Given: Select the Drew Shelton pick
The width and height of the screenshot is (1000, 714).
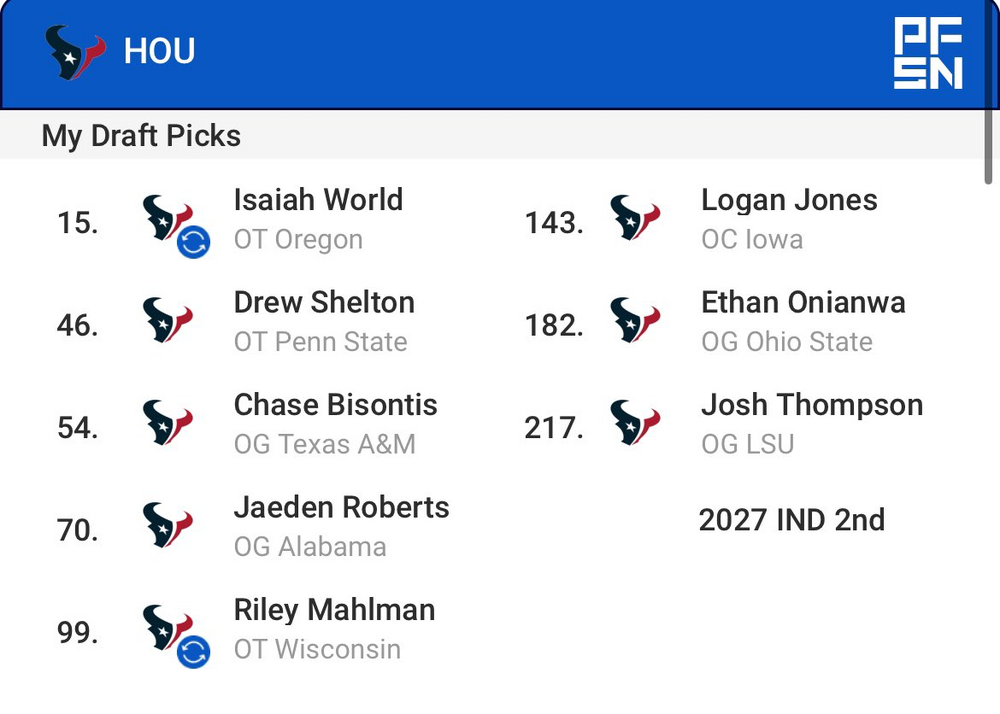Looking at the screenshot, I should (324, 303).
